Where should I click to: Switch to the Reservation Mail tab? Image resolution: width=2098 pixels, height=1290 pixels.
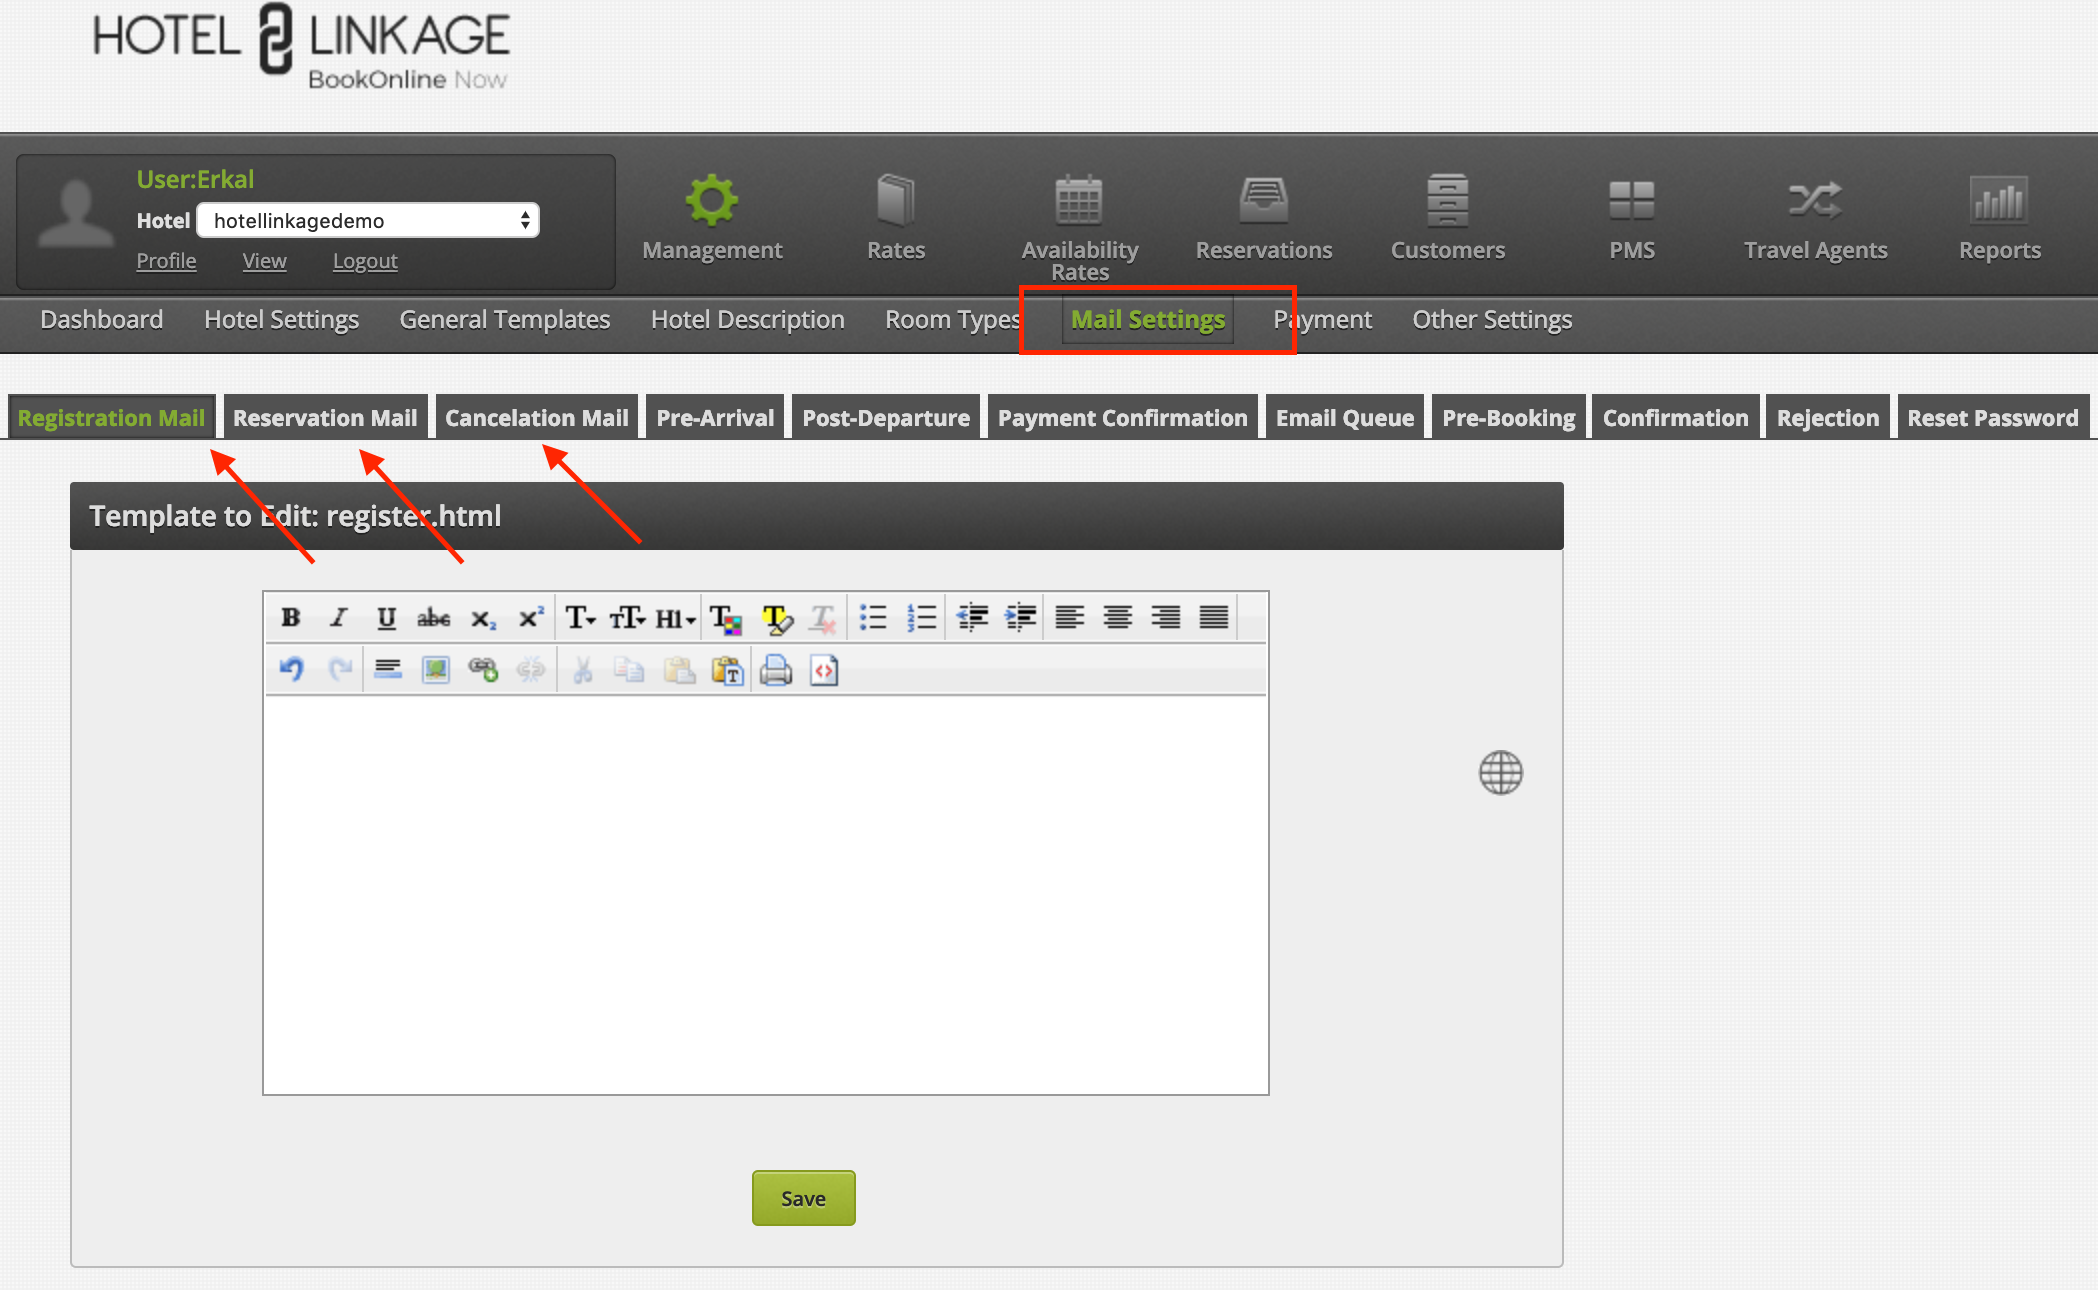[325, 417]
